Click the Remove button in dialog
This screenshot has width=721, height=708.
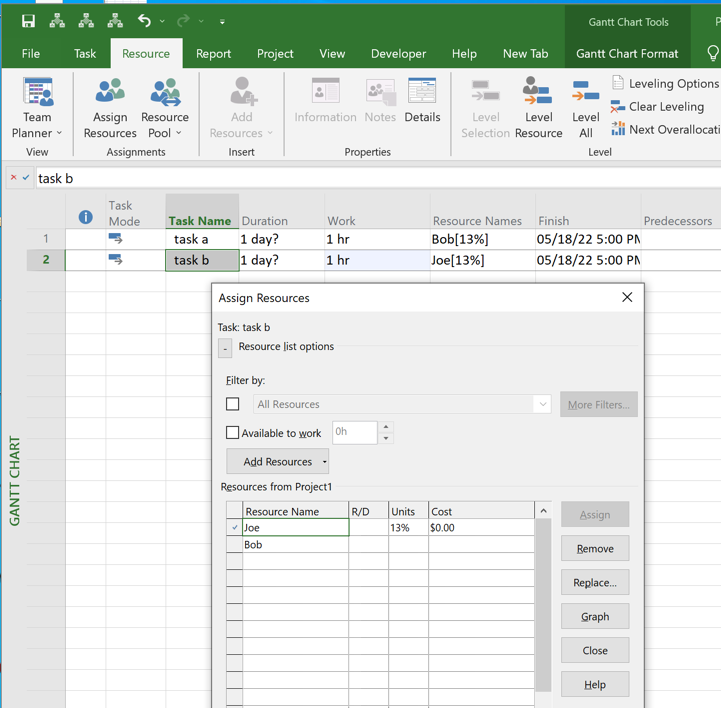click(x=595, y=549)
